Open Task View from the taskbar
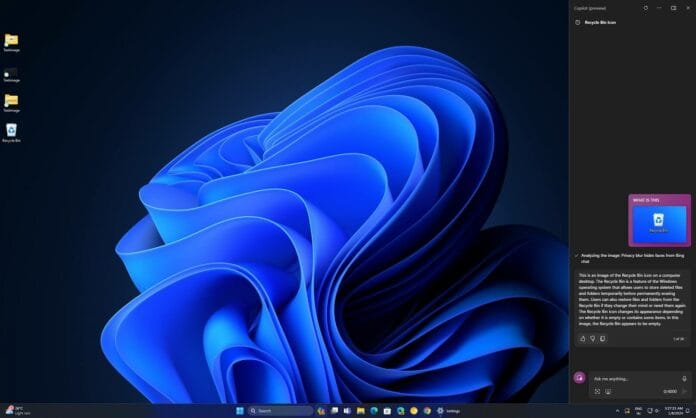The width and height of the screenshot is (696, 418). [334, 411]
